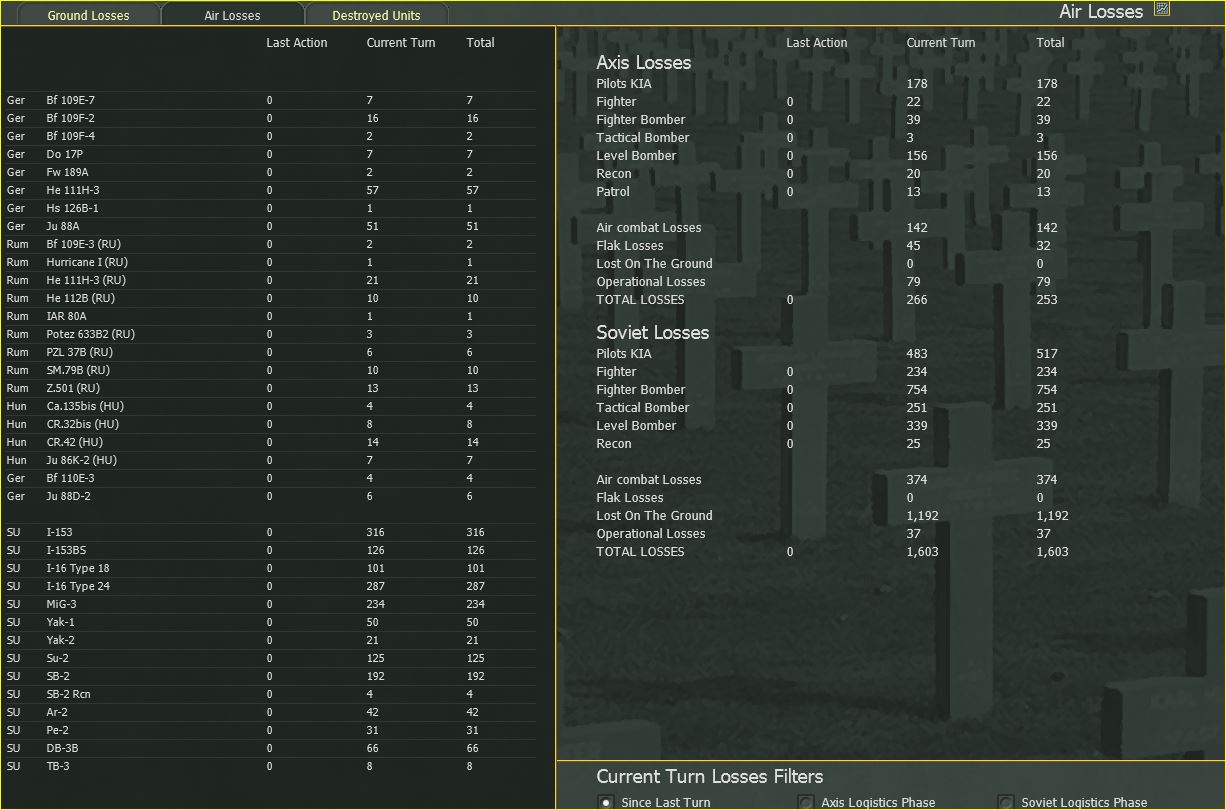This screenshot has height=810, width=1226.
Task: Select the Pe-2 row
Action: pyautogui.click(x=270, y=730)
